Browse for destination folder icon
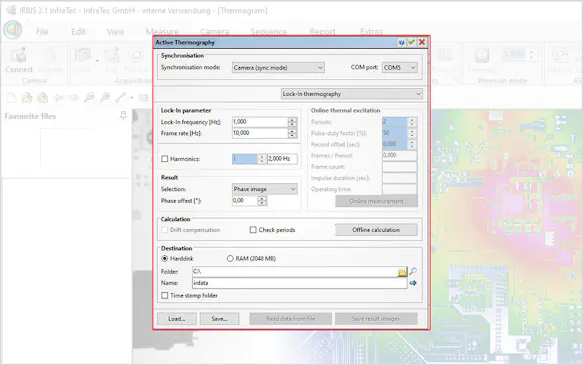This screenshot has width=583, height=365. click(x=402, y=272)
